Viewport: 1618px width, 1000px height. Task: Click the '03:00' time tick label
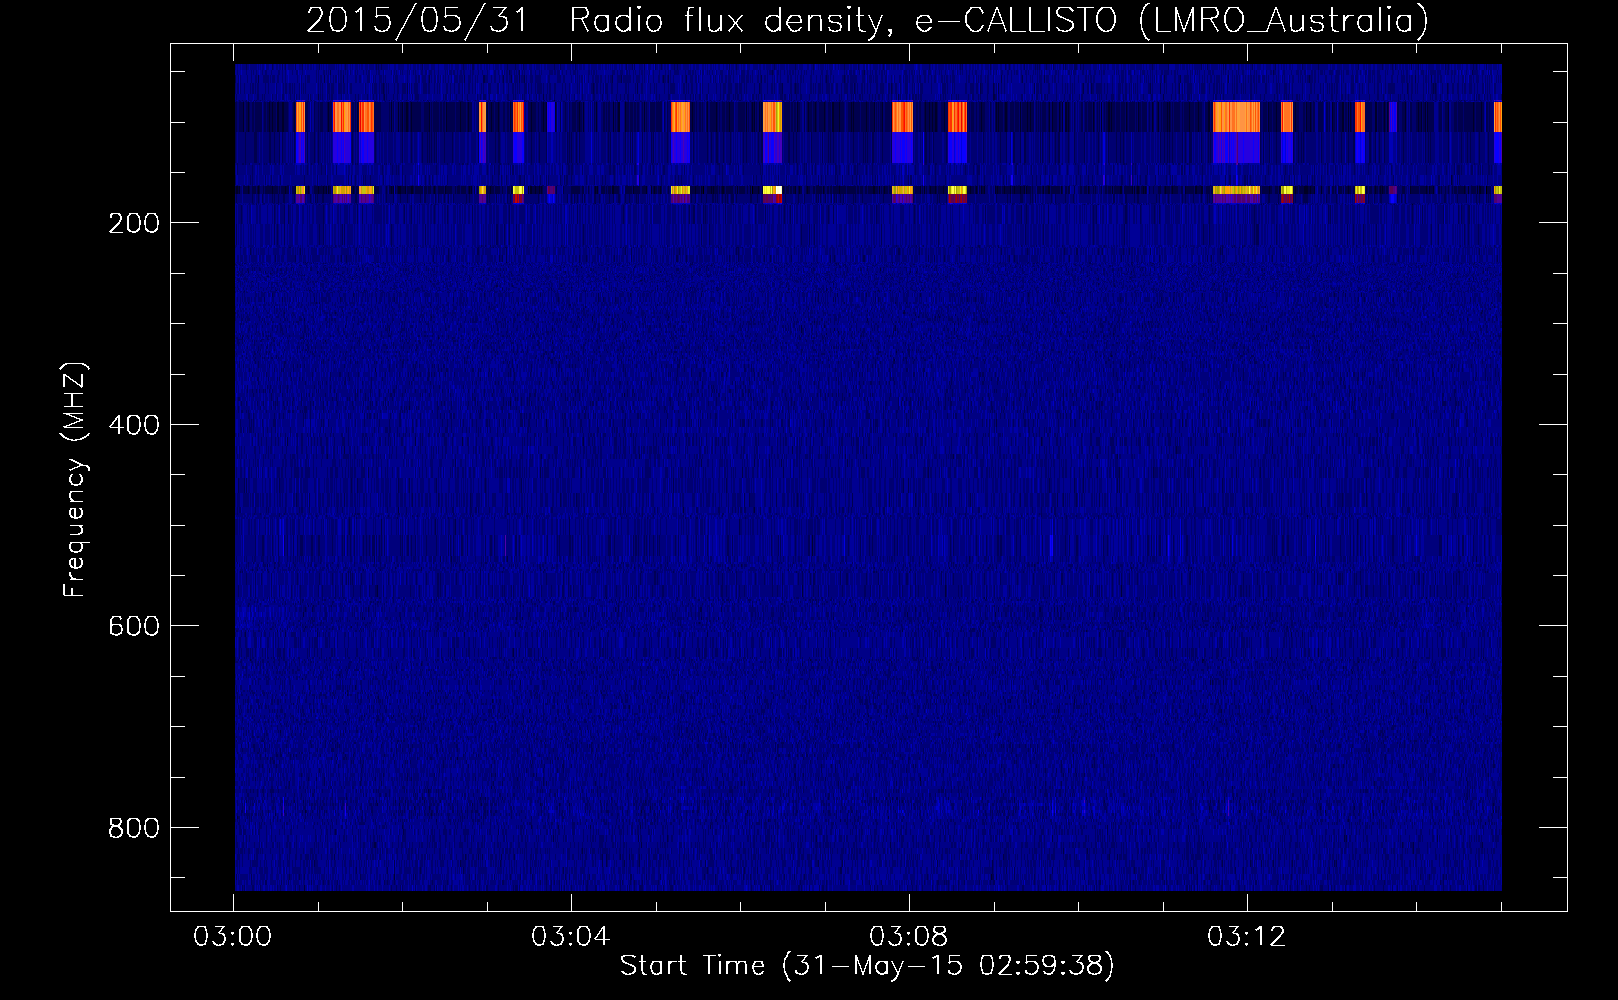(x=233, y=937)
